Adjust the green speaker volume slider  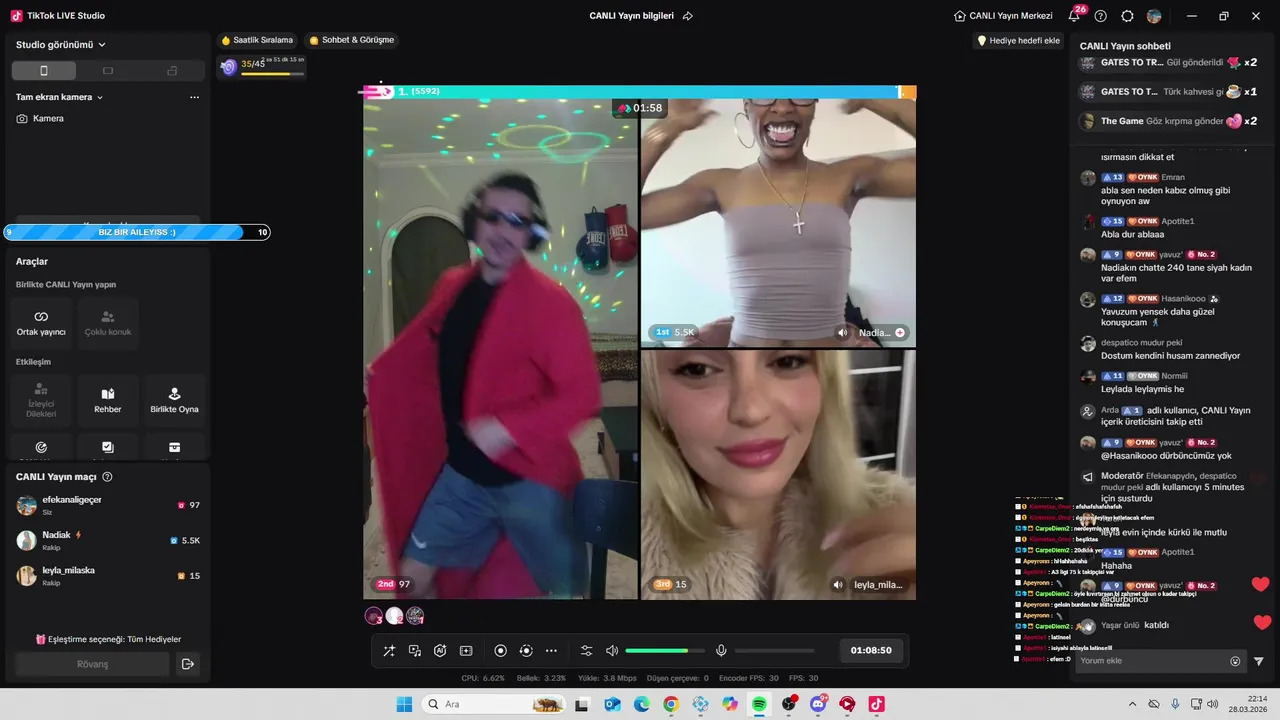coord(664,651)
